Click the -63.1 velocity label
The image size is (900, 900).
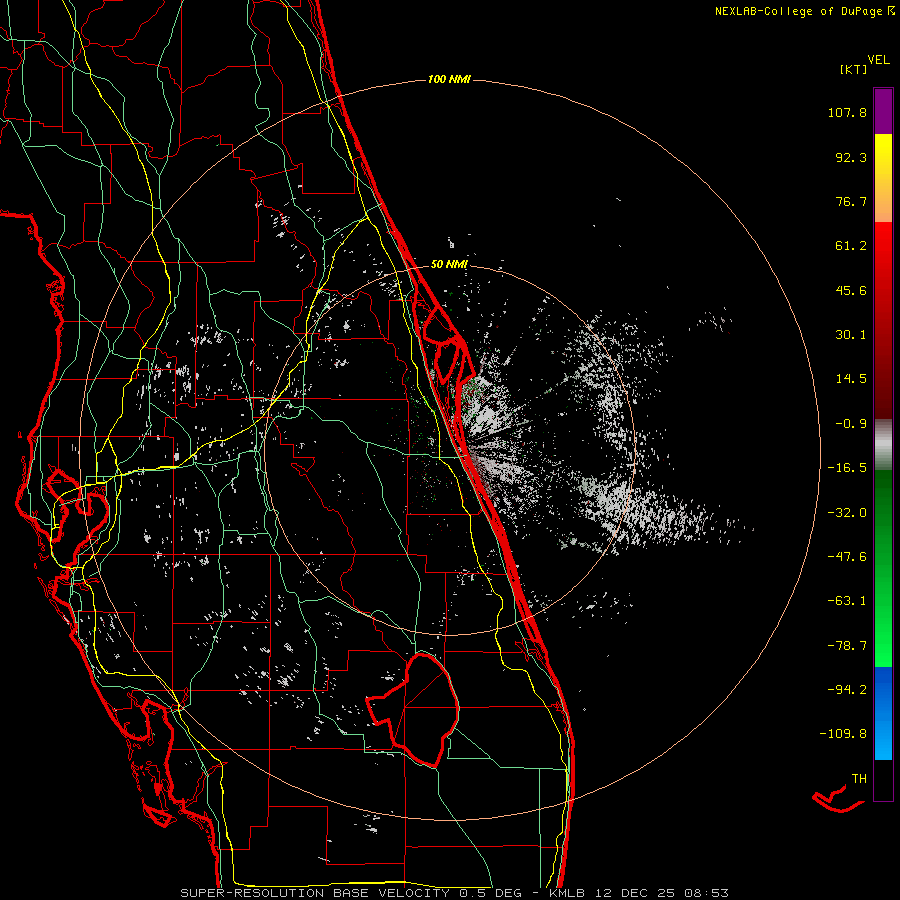(847, 601)
